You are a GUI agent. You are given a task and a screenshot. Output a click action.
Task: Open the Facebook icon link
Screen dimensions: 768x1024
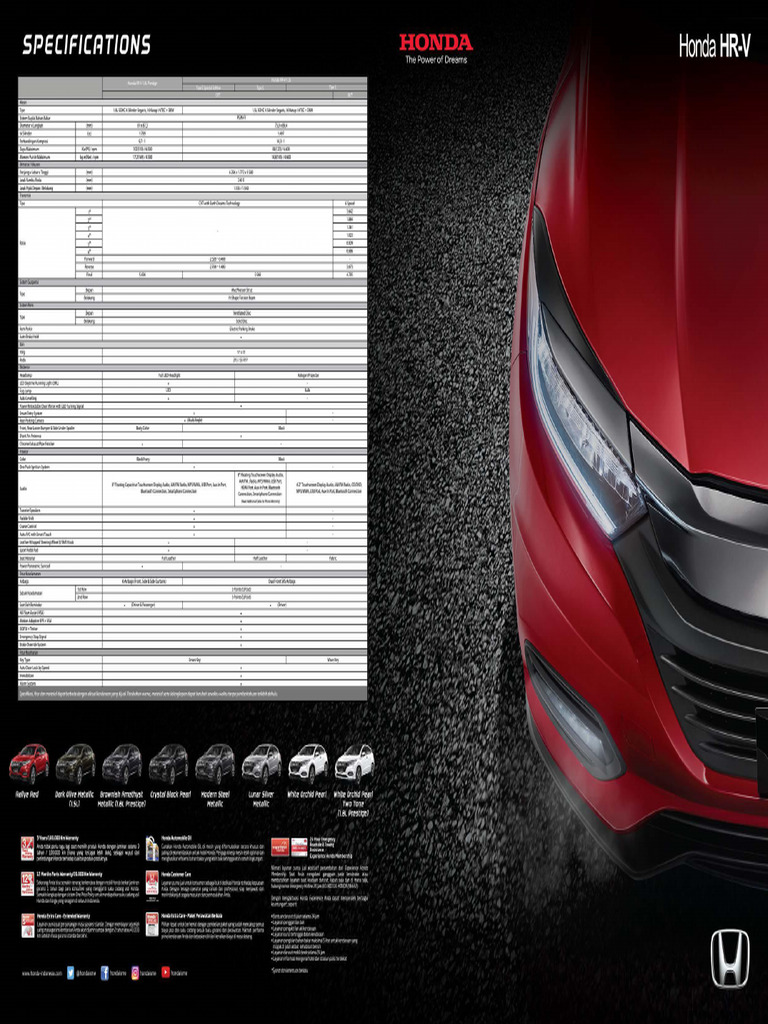104,972
